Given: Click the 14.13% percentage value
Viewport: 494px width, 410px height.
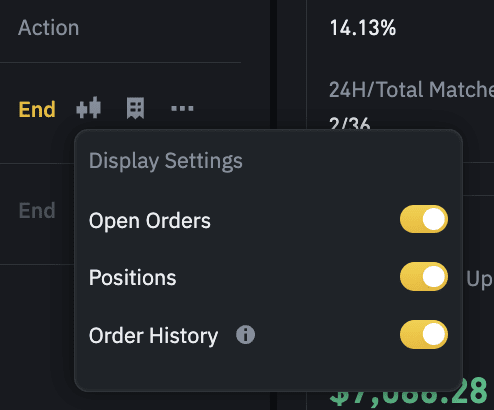Looking at the screenshot, I should coord(363,28).
